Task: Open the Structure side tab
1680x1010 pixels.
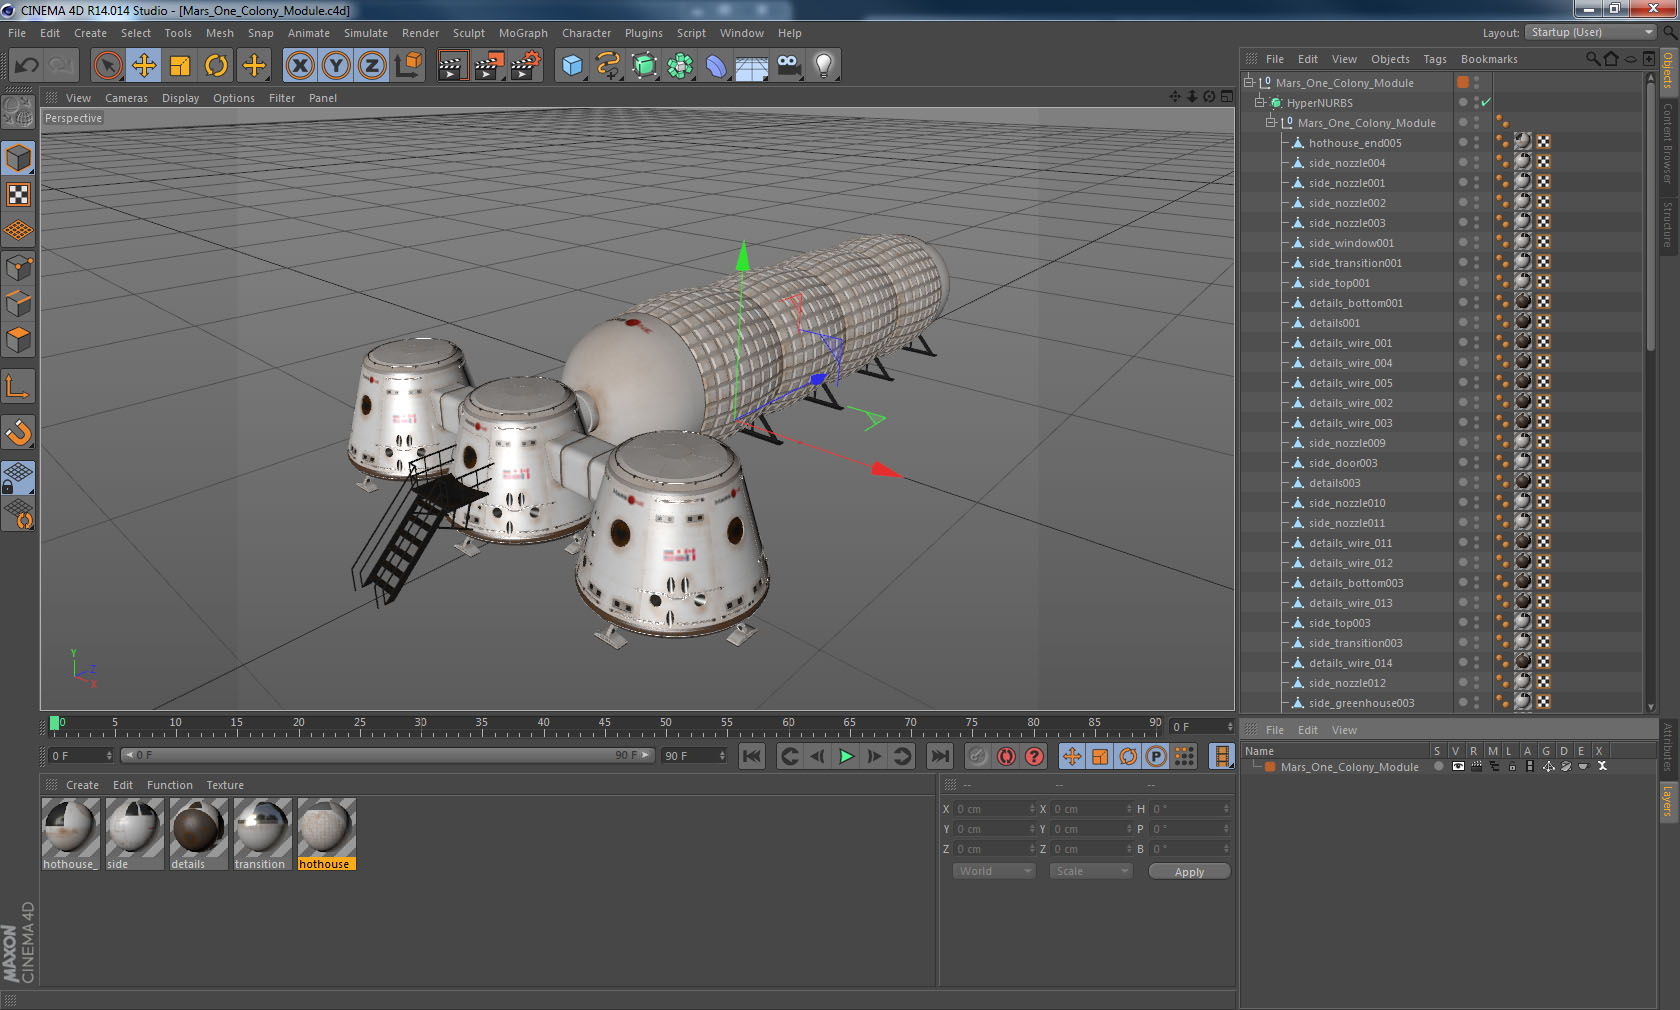Action: pos(1668,224)
